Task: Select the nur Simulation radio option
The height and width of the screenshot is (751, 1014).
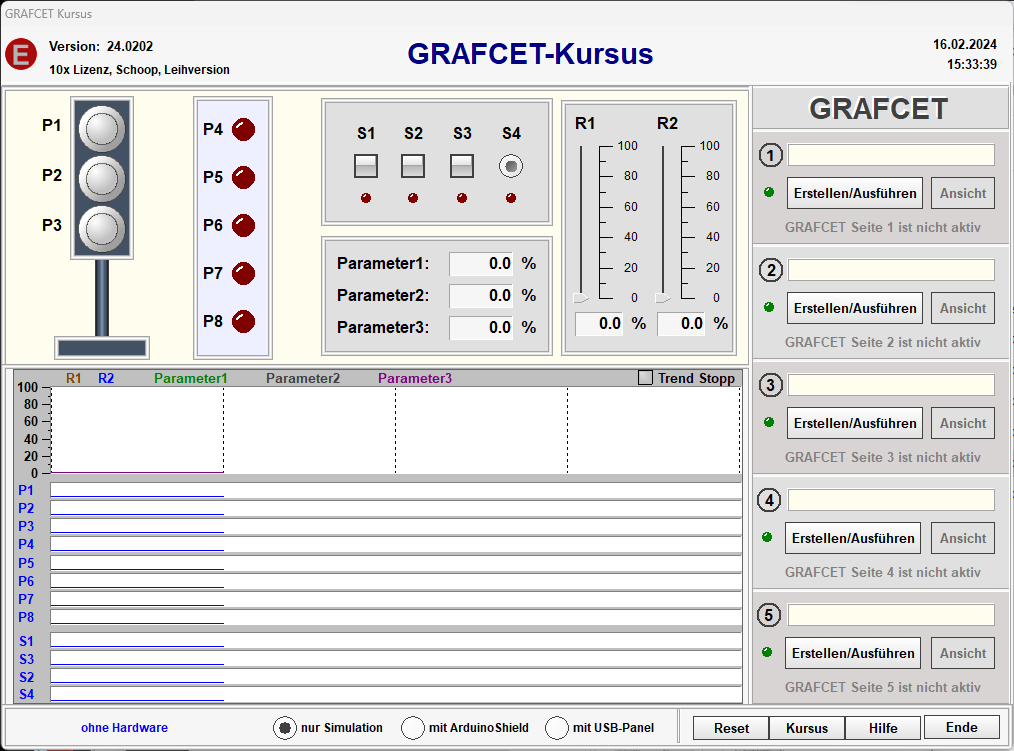Action: [285, 728]
